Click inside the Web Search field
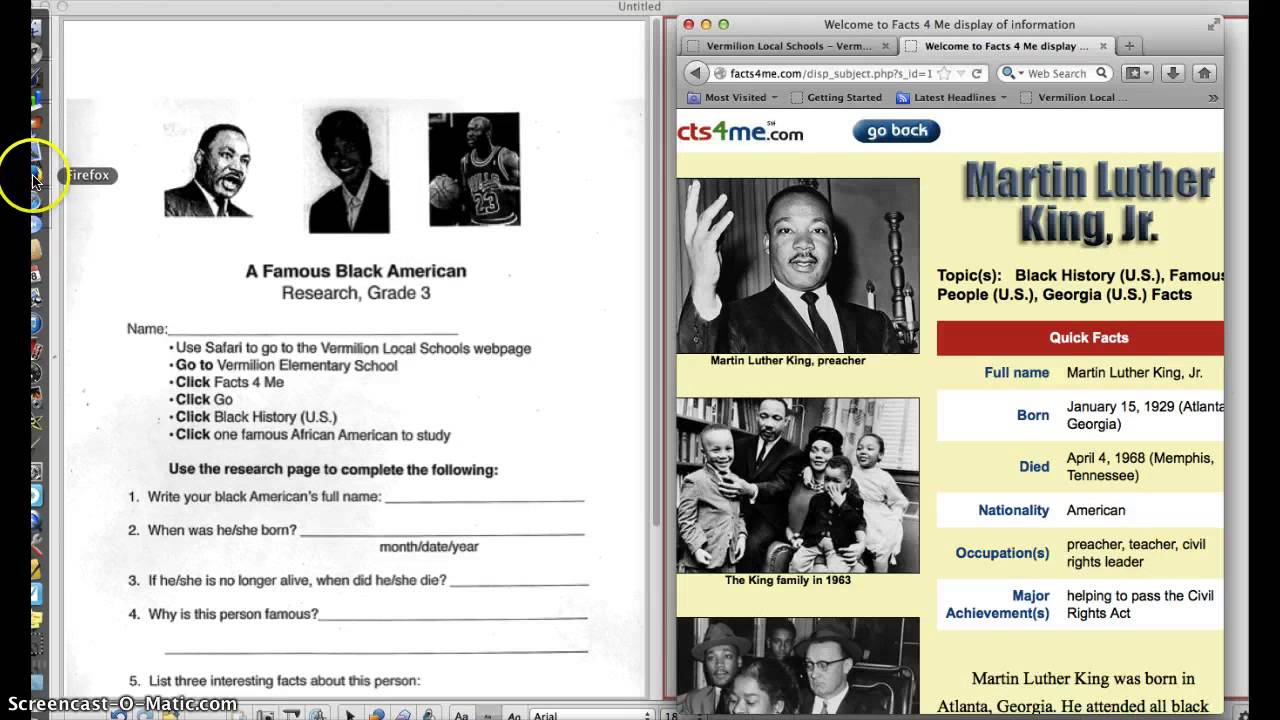Viewport: 1280px width, 720px height. (1057, 73)
